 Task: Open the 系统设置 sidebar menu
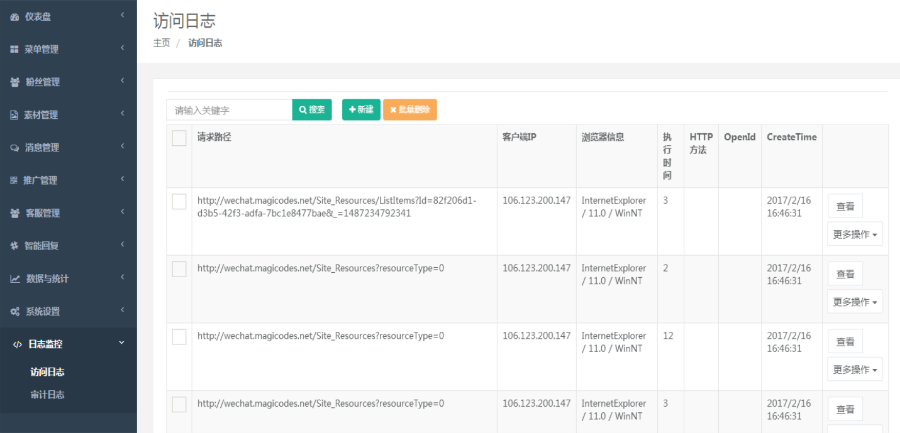coord(68,311)
